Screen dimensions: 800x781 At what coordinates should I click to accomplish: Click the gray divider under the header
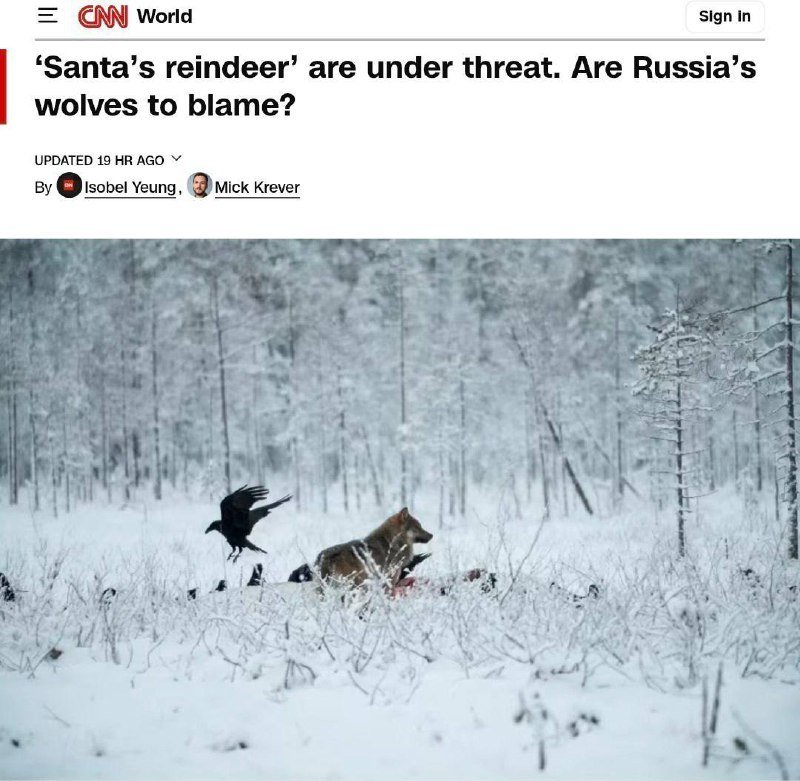pos(399,39)
